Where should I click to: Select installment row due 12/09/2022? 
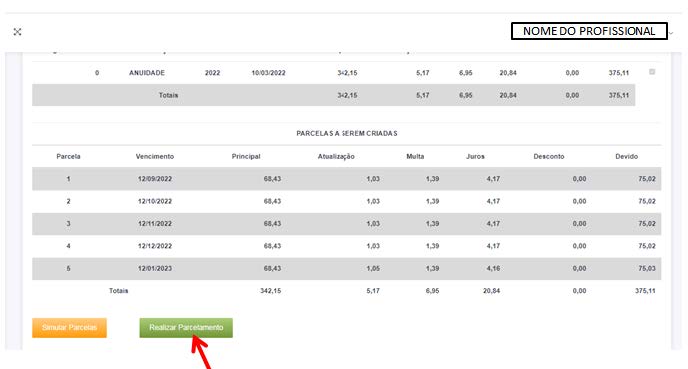coord(347,179)
